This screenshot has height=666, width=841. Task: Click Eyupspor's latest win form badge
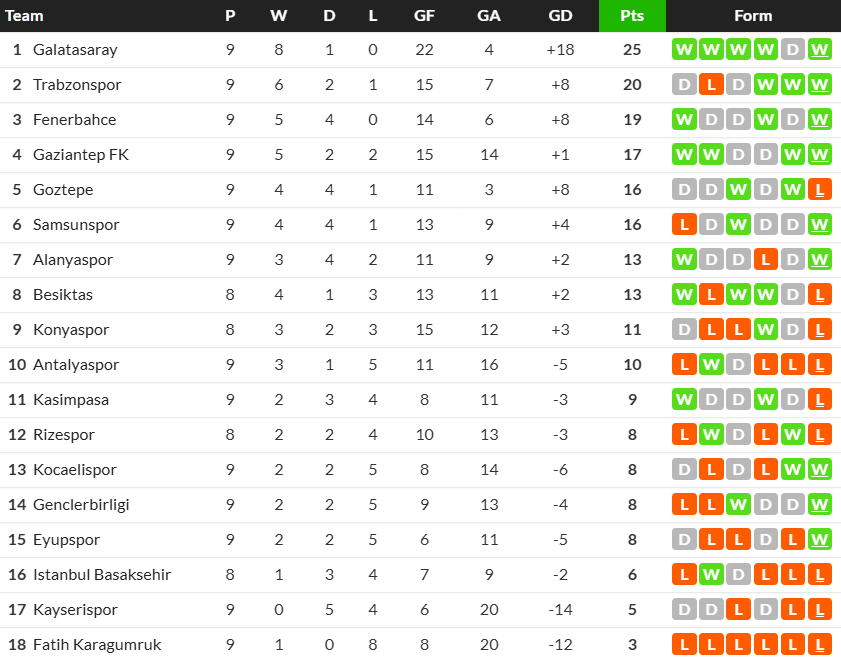tap(819, 540)
